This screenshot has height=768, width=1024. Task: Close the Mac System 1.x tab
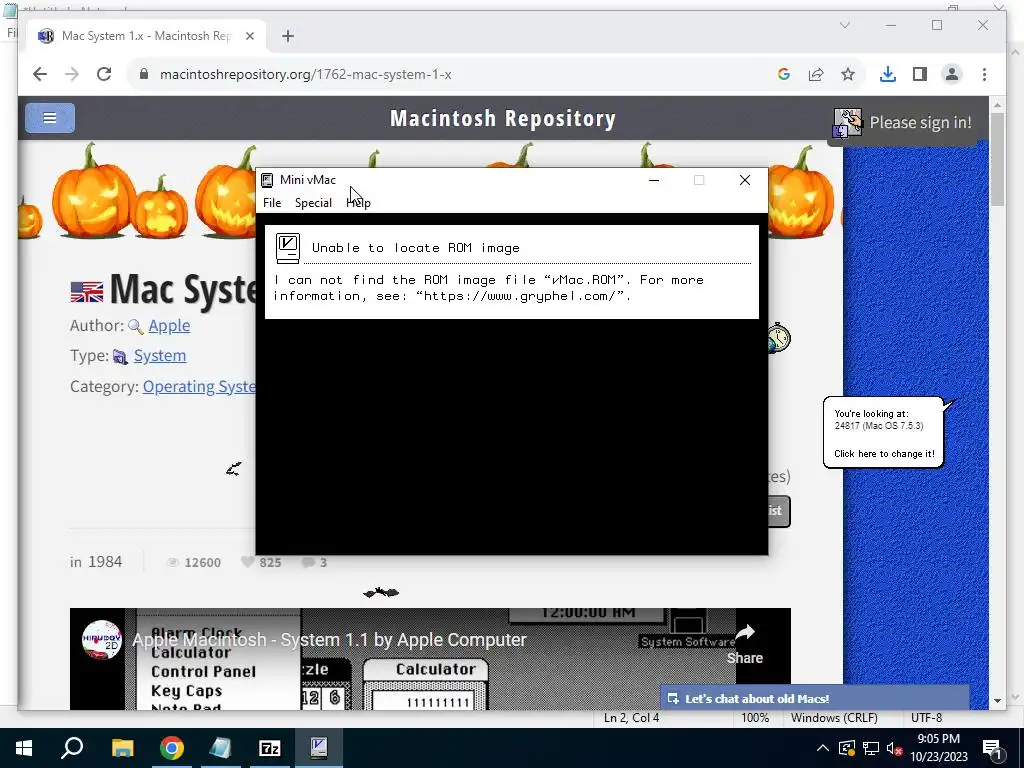coord(249,36)
